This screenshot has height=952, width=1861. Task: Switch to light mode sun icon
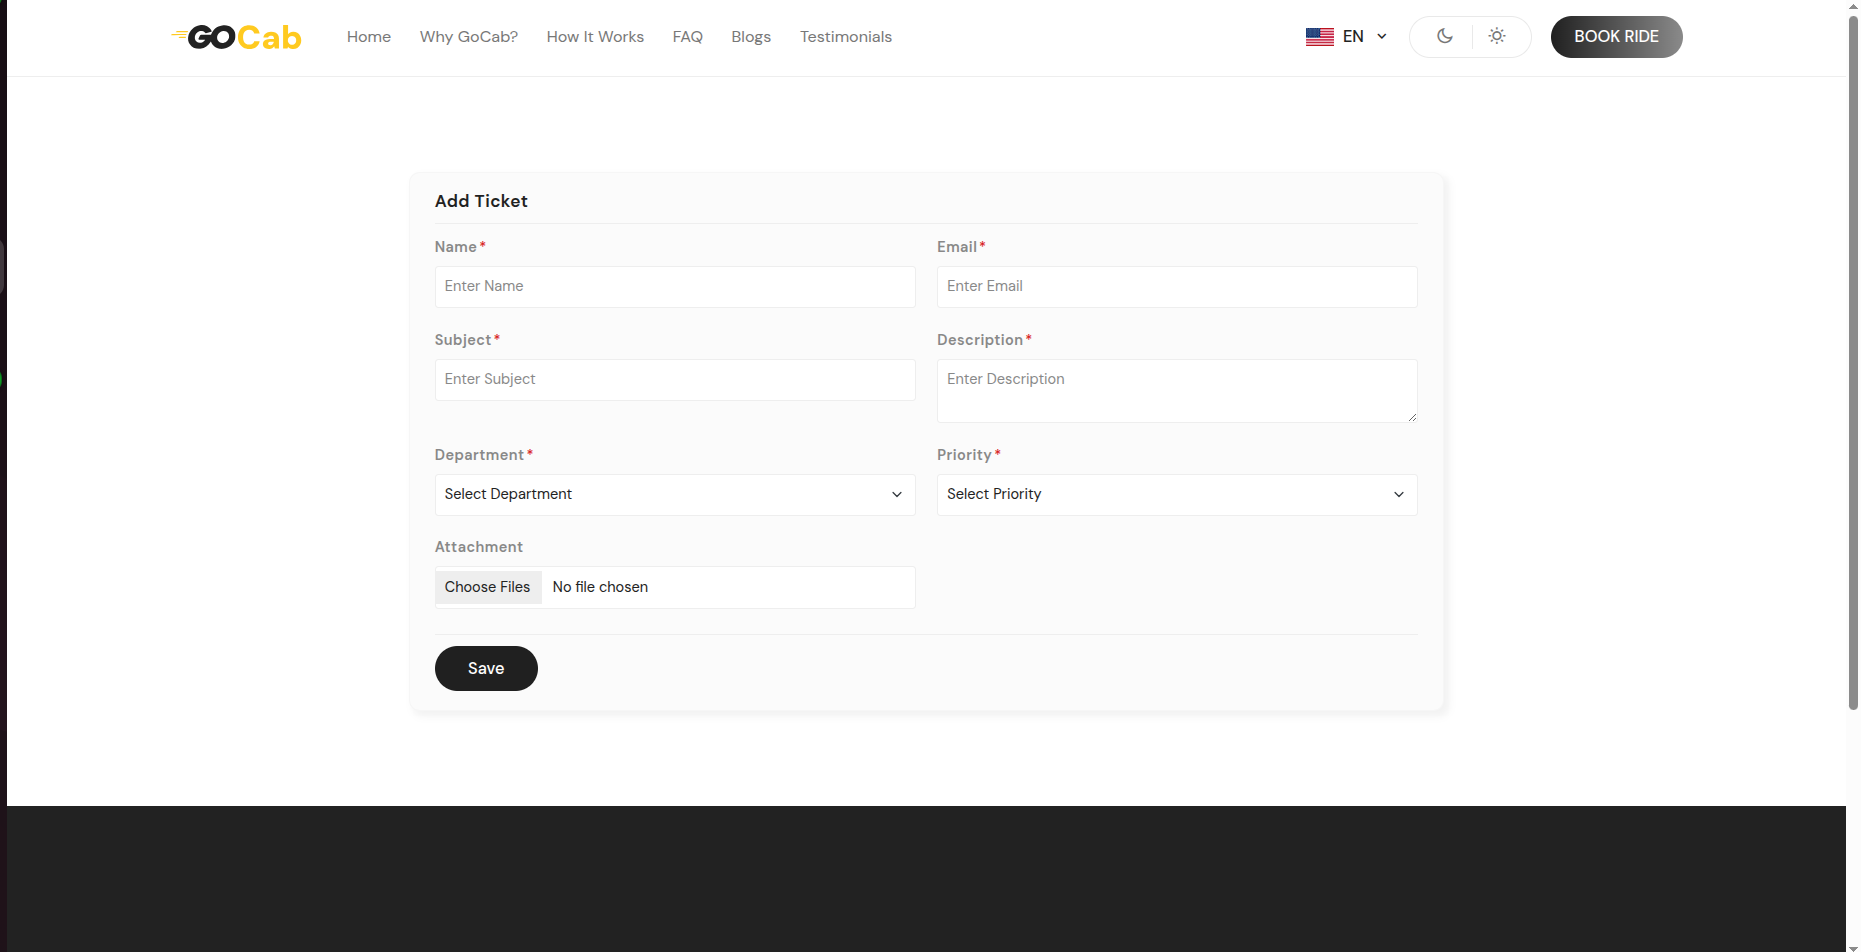tap(1496, 37)
